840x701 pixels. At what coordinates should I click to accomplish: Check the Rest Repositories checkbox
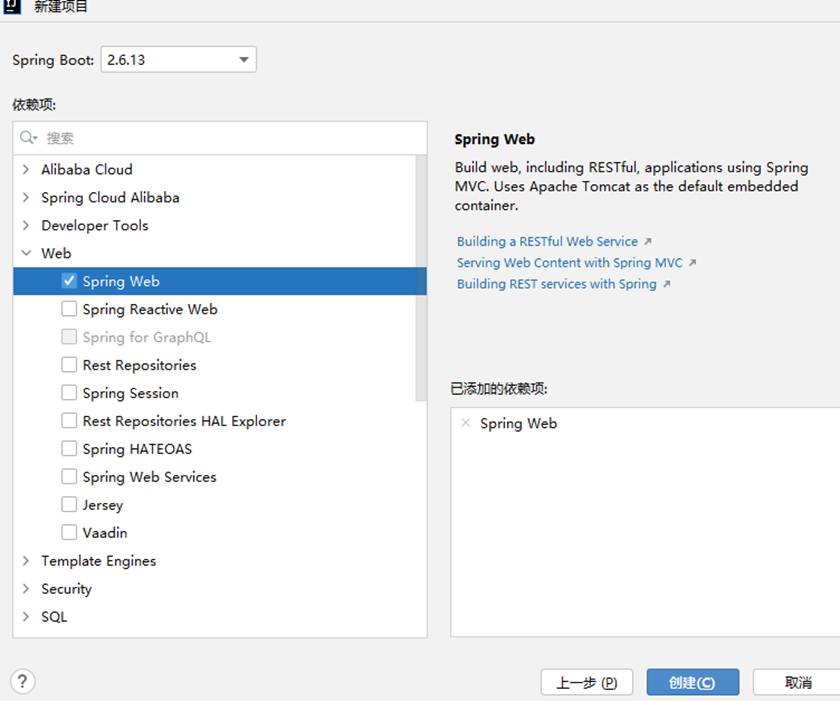(69, 365)
